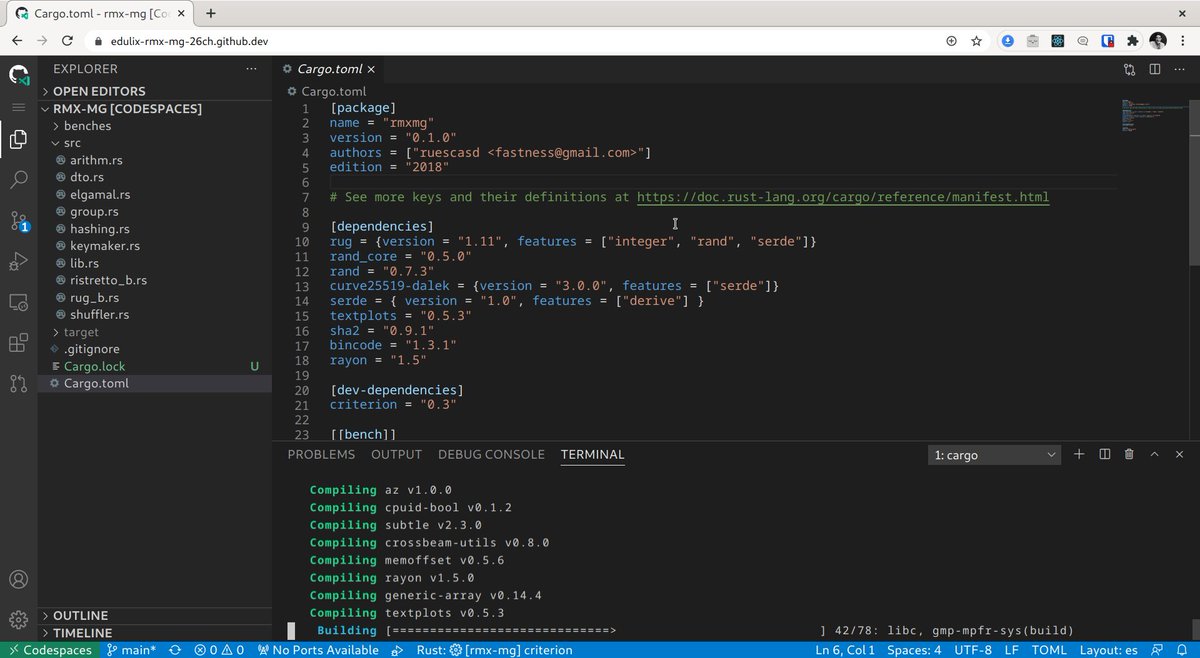
Task: Open the Remote Explorer view
Action: click(x=18, y=302)
